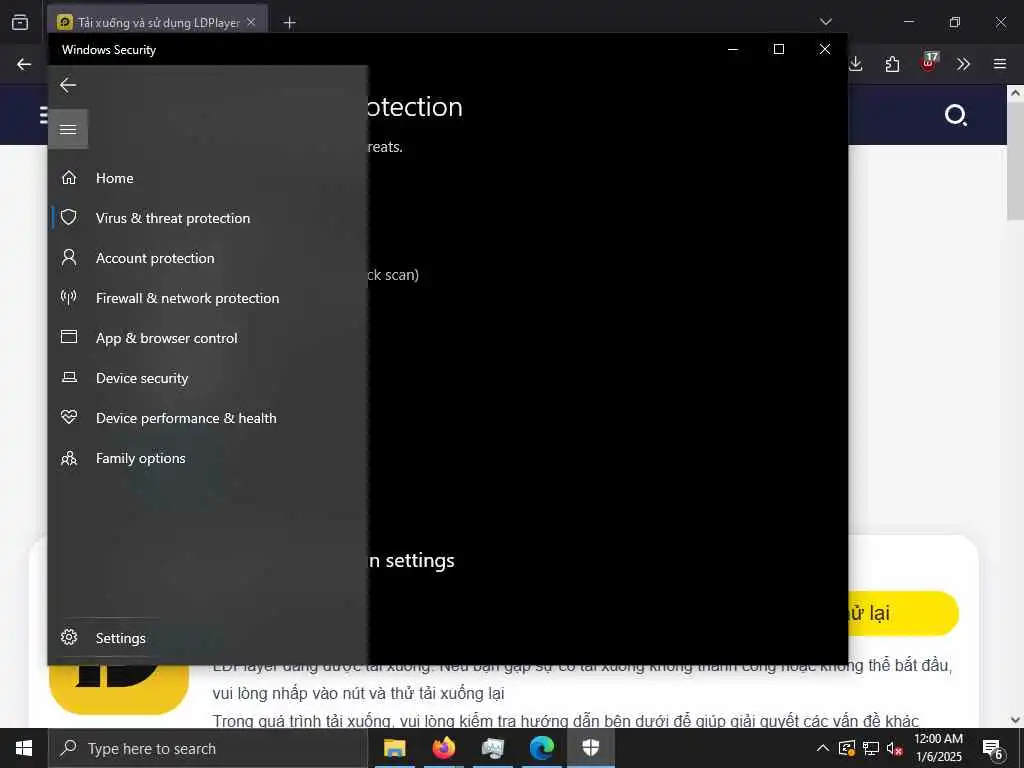Open Device security section
This screenshot has width=1024, height=768.
tap(208, 378)
